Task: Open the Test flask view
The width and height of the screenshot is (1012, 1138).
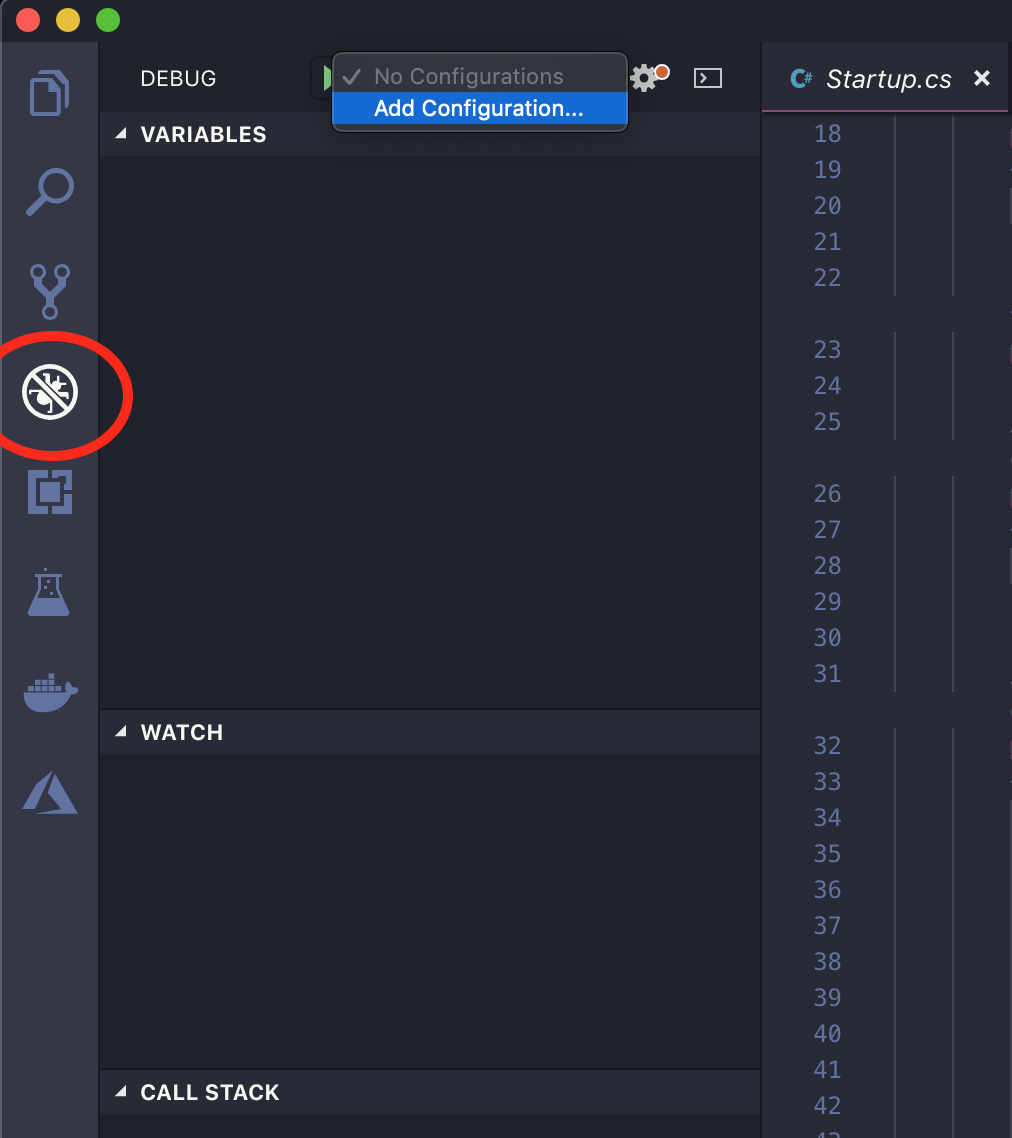Action: click(49, 592)
